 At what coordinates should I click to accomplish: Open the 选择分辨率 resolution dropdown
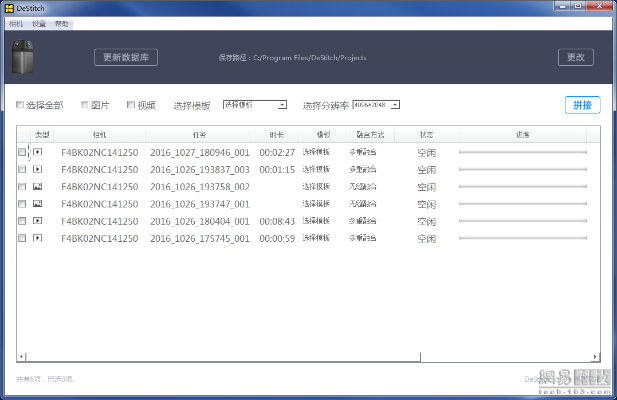coord(376,104)
